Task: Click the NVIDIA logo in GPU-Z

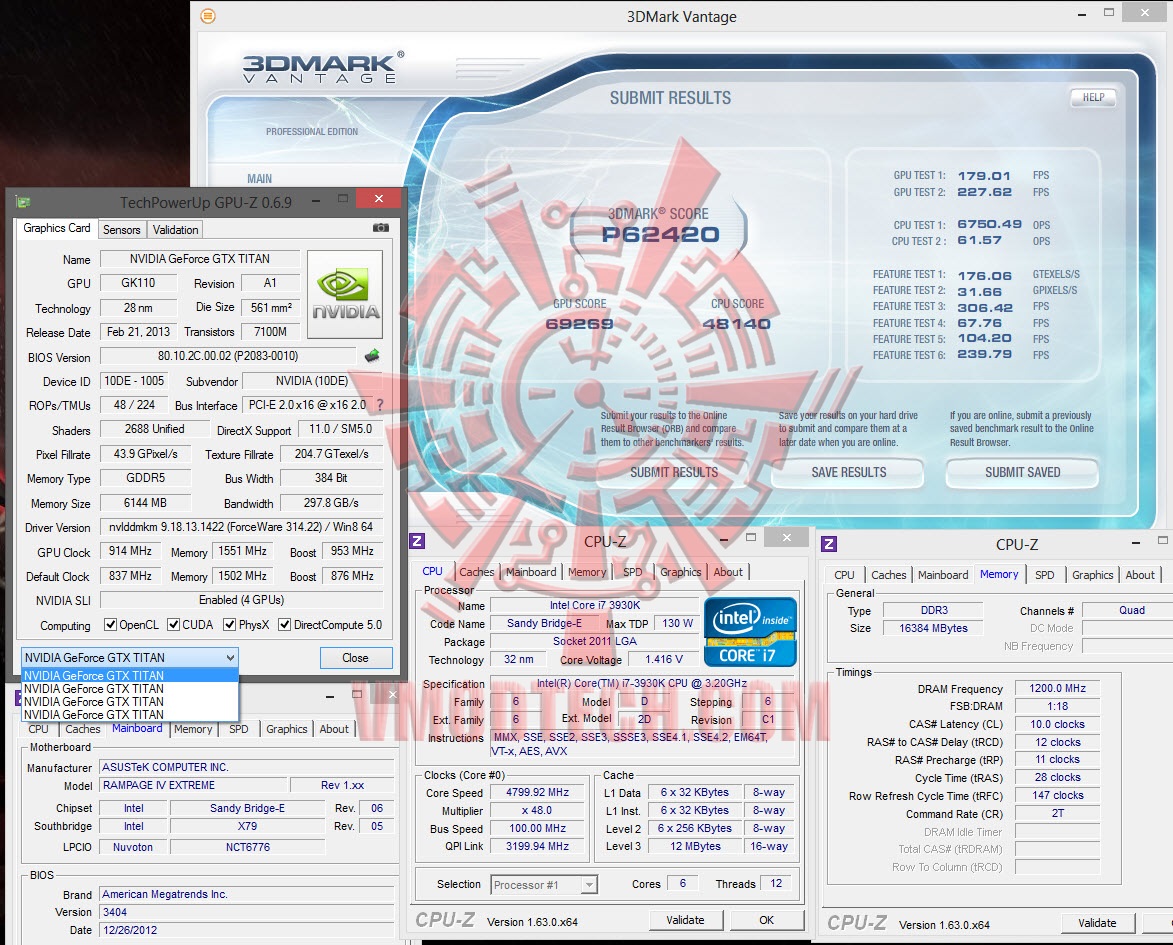Action: (345, 294)
